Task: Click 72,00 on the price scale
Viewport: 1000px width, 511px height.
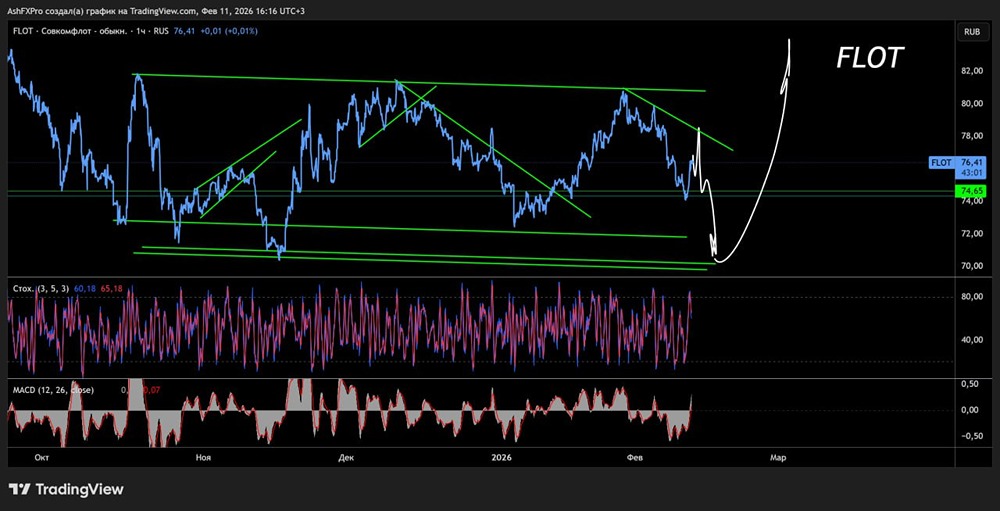Action: 972,233
